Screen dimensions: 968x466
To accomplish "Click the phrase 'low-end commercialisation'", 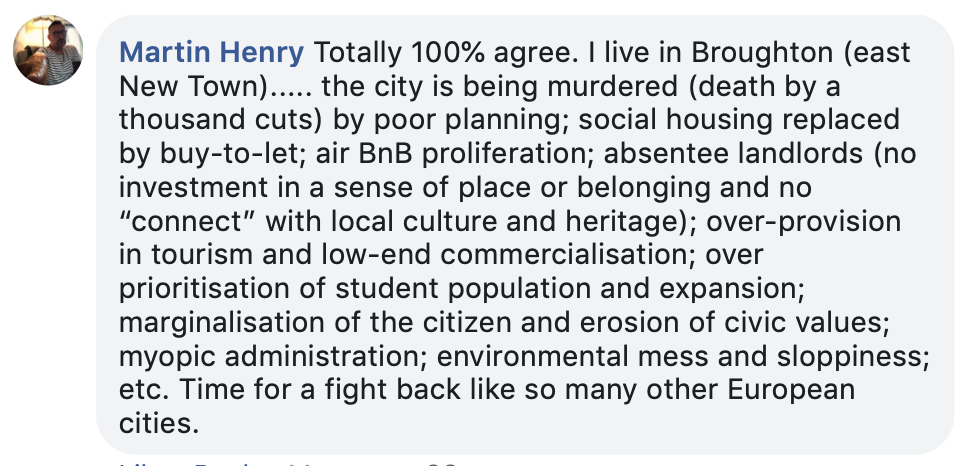I will tap(541, 254).
